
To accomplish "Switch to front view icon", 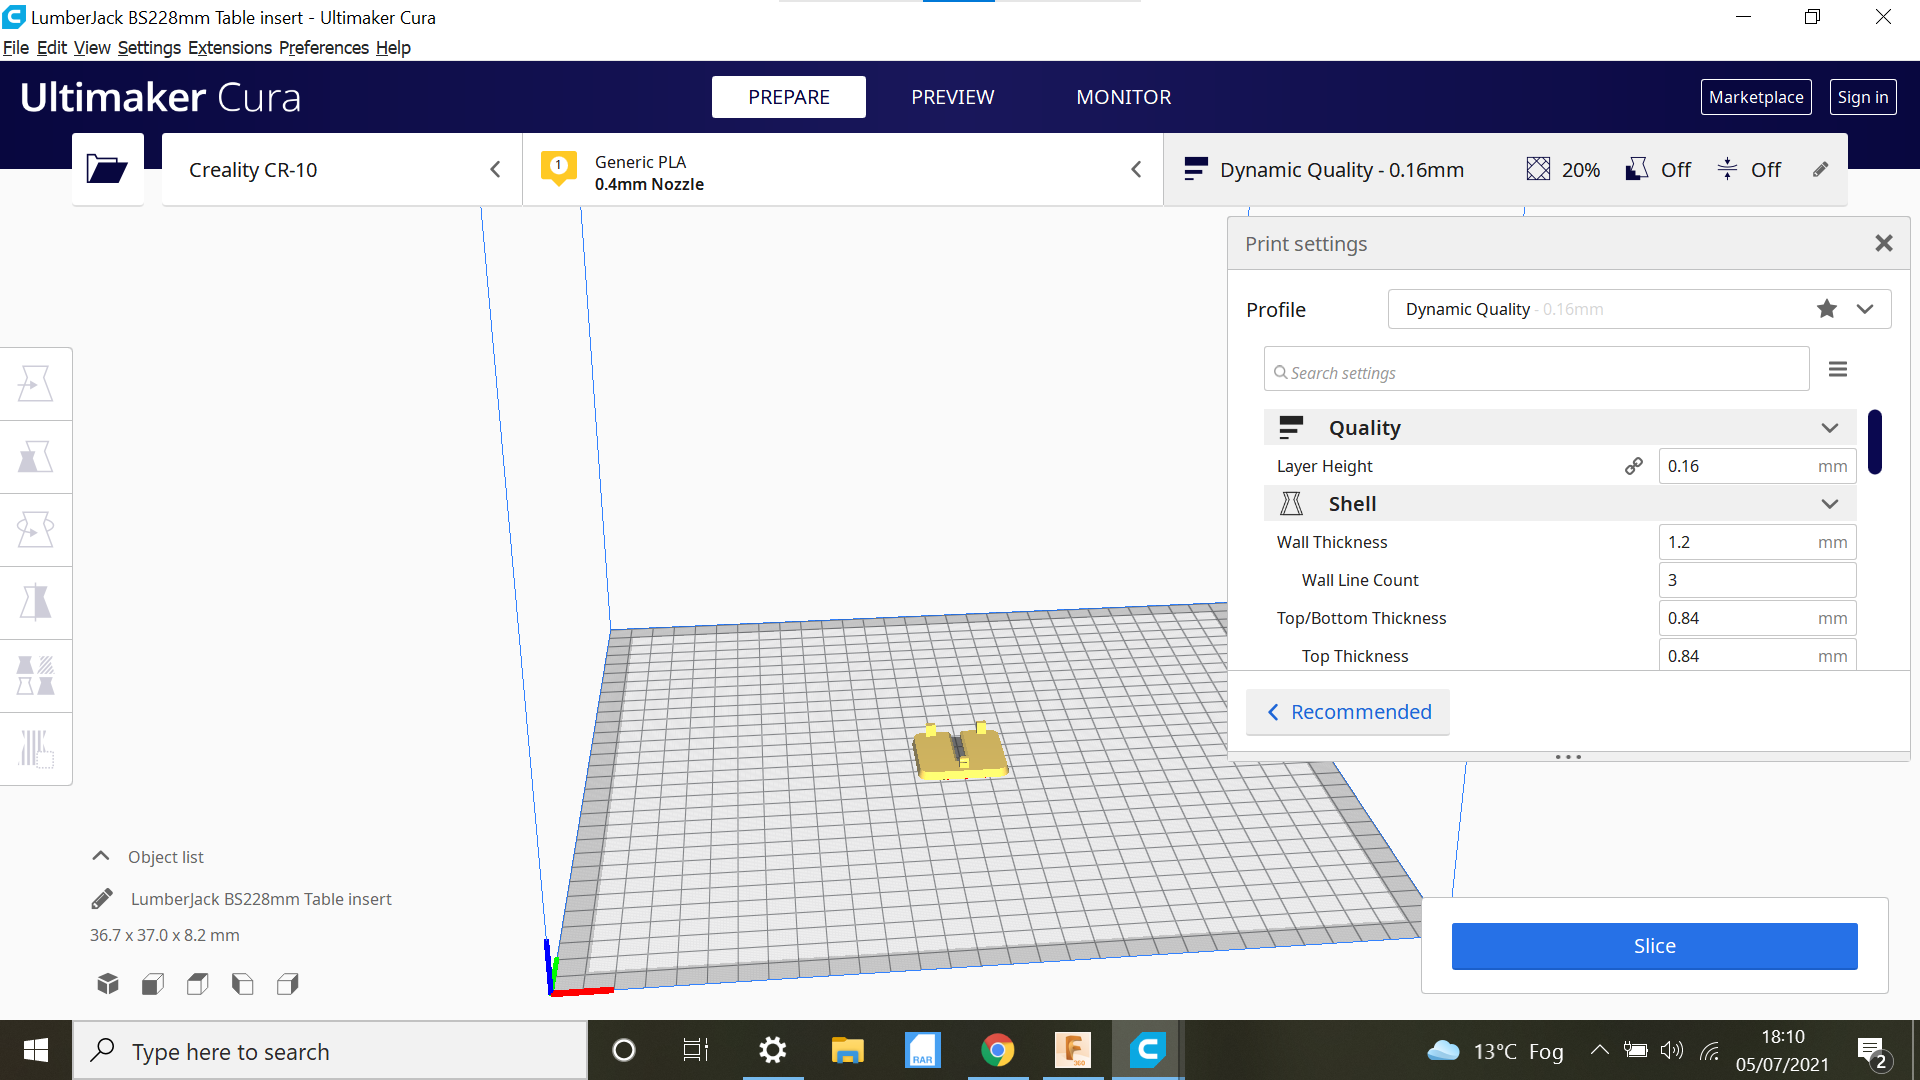I will 153,984.
